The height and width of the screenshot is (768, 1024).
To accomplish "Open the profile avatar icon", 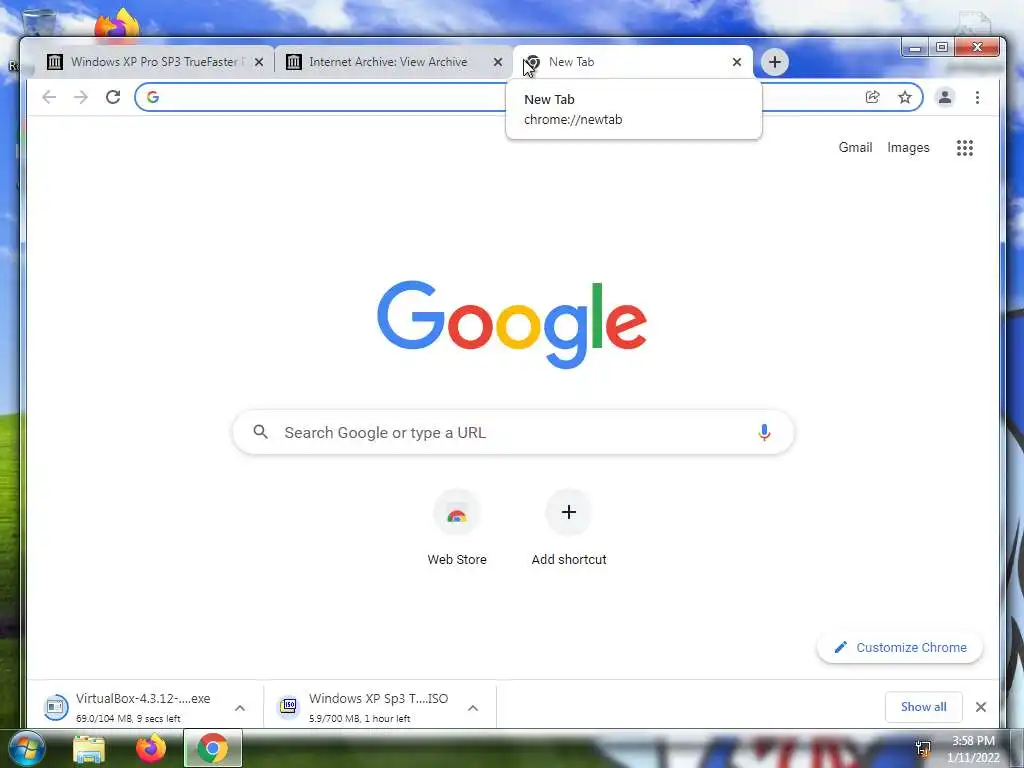I will point(945,97).
